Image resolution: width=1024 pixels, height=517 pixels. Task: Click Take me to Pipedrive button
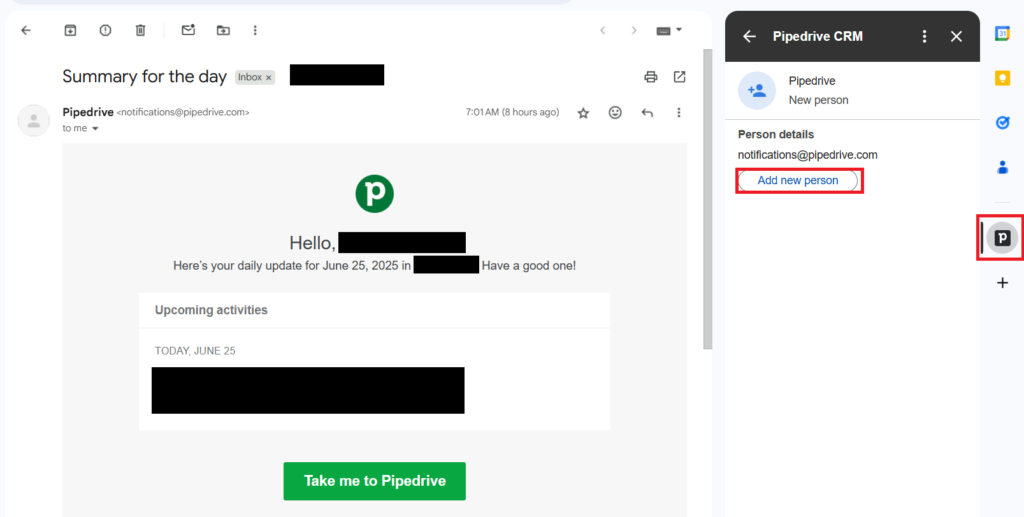coord(374,481)
